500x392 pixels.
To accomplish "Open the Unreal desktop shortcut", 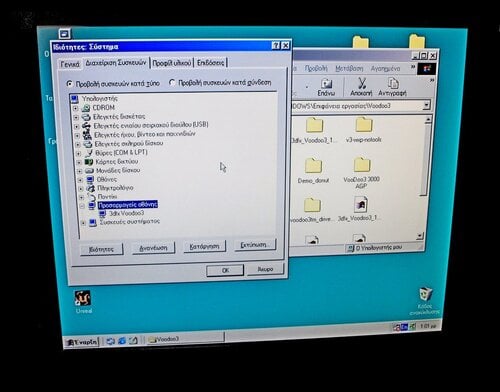I will pos(83,298).
